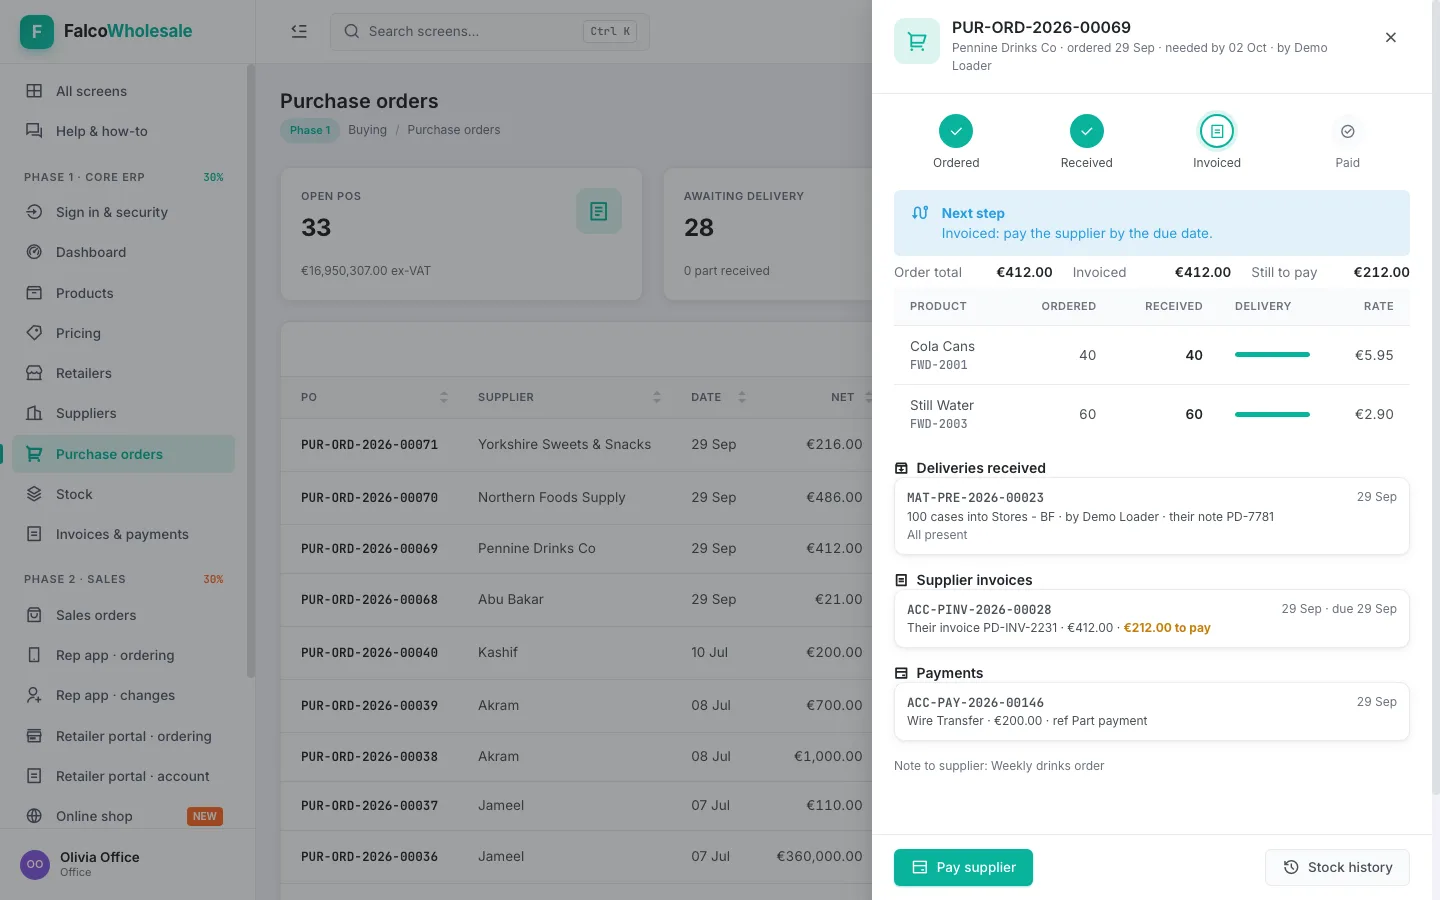
Task: Click the Ordered step checkmark icon
Action: point(956,131)
